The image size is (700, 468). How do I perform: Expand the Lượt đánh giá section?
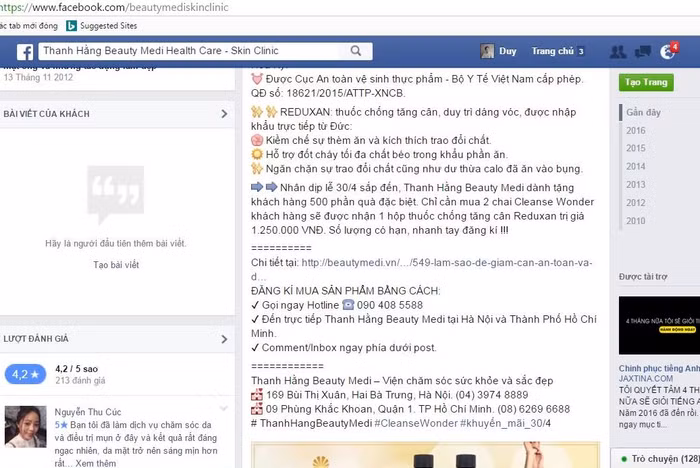click(225, 338)
